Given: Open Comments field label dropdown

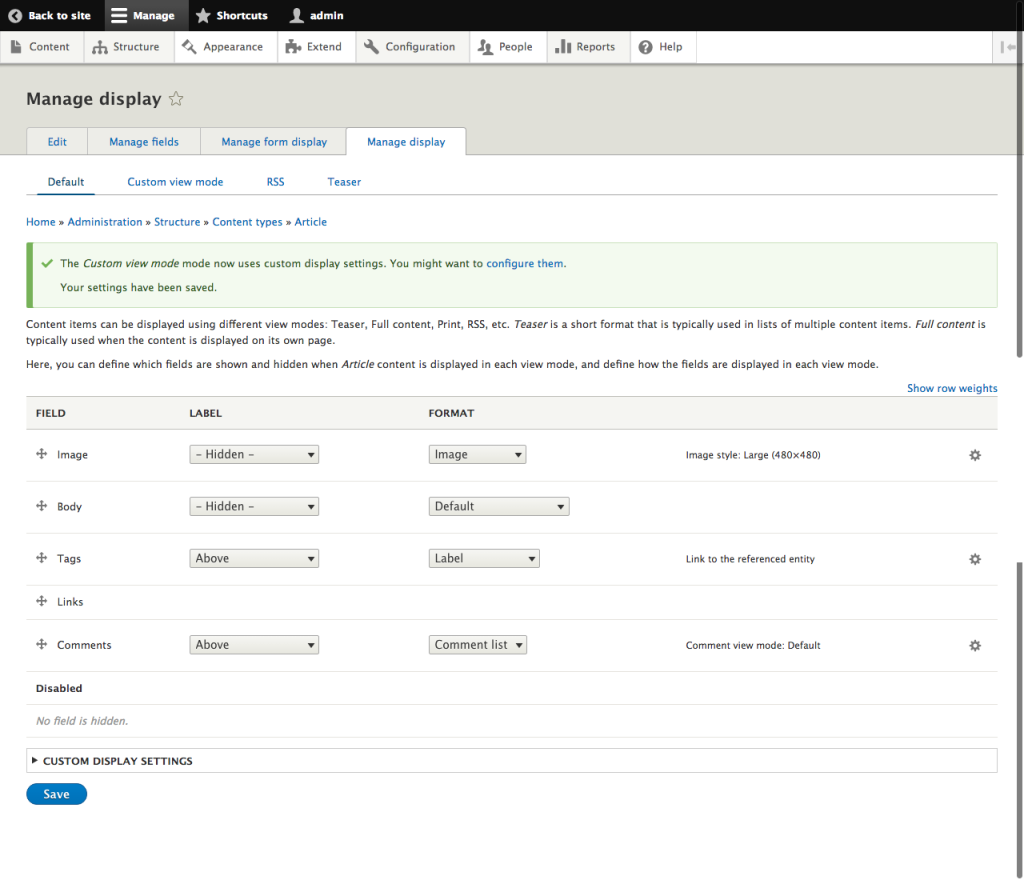Looking at the screenshot, I should click(x=254, y=645).
